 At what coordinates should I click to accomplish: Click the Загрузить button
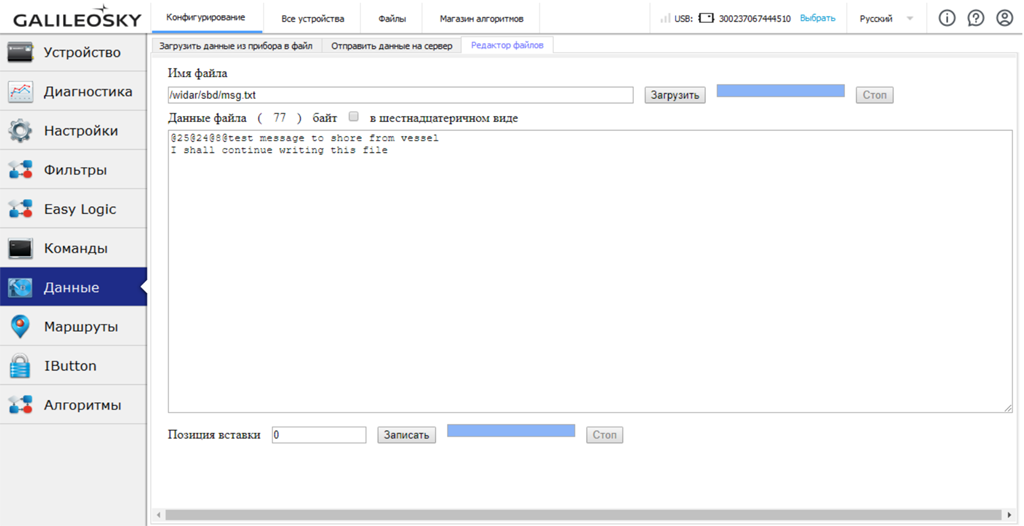point(675,95)
